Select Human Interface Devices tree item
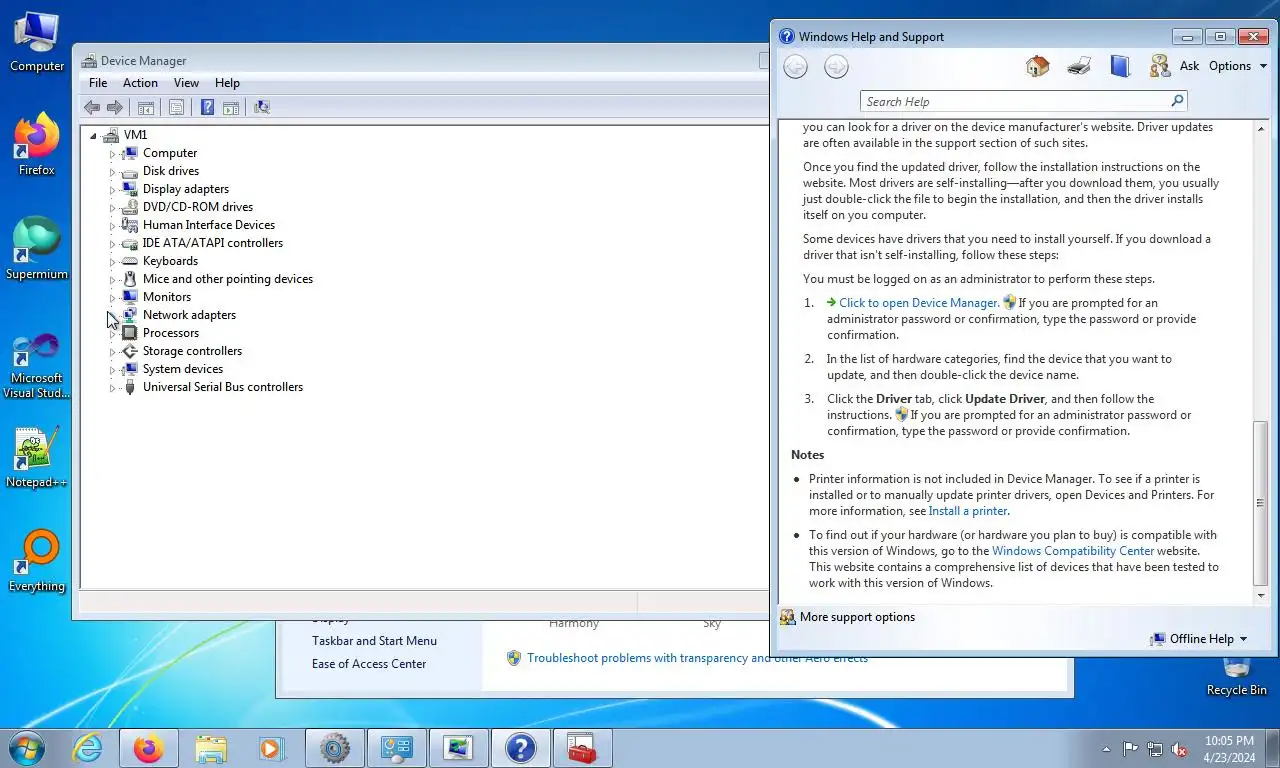The width and height of the screenshot is (1280, 768). [209, 225]
